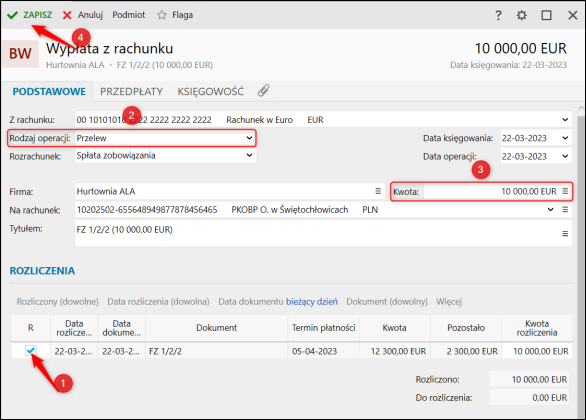Click the green ZAPISZ checkmark icon
Viewport: 586px width, 420px height.
coord(12,15)
